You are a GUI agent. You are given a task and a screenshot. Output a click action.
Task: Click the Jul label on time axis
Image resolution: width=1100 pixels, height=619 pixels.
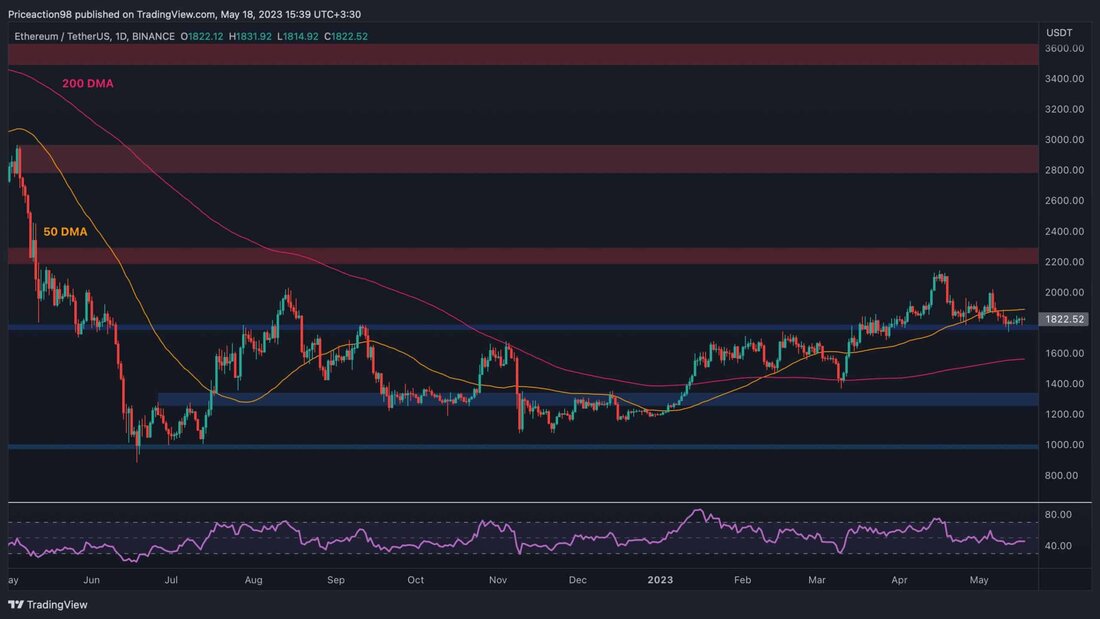pyautogui.click(x=170, y=580)
